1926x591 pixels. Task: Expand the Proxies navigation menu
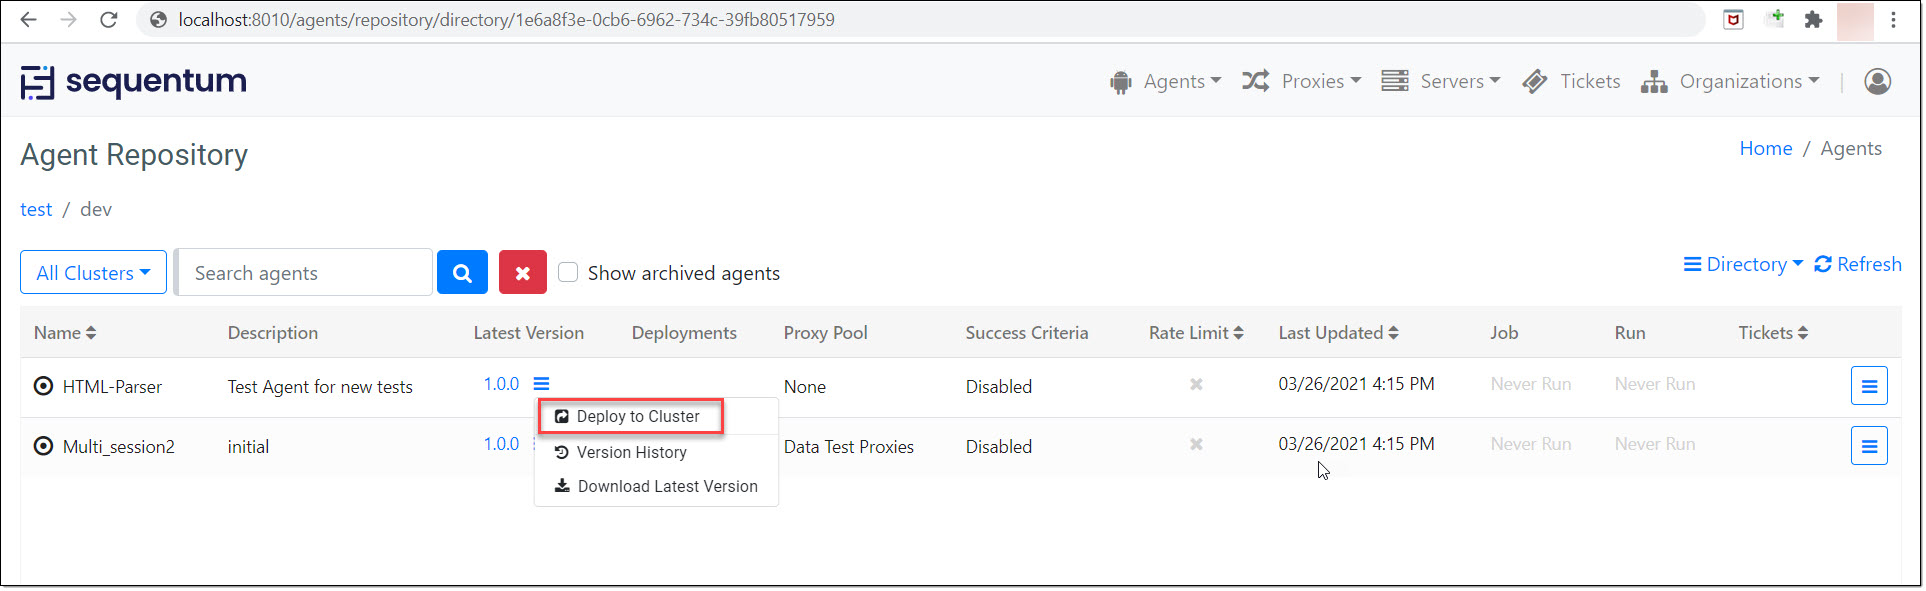click(x=1301, y=81)
